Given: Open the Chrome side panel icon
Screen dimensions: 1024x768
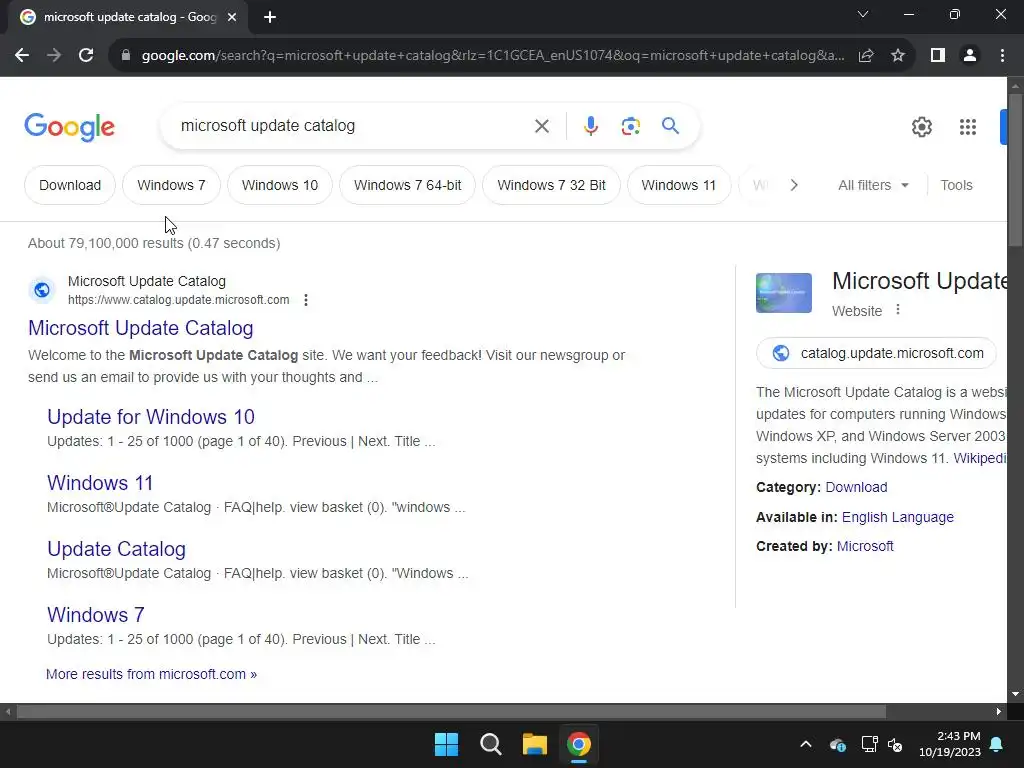Looking at the screenshot, I should (x=938, y=56).
